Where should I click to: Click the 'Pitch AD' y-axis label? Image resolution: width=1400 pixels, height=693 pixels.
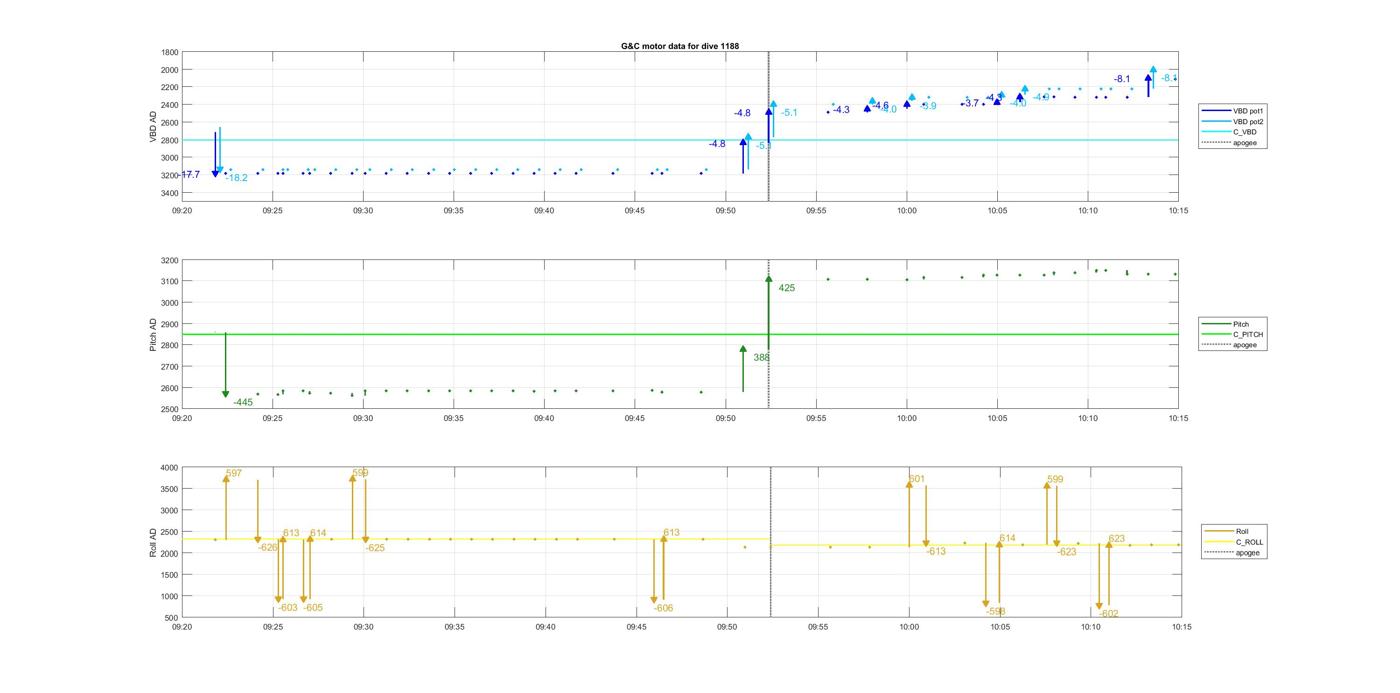pos(153,335)
